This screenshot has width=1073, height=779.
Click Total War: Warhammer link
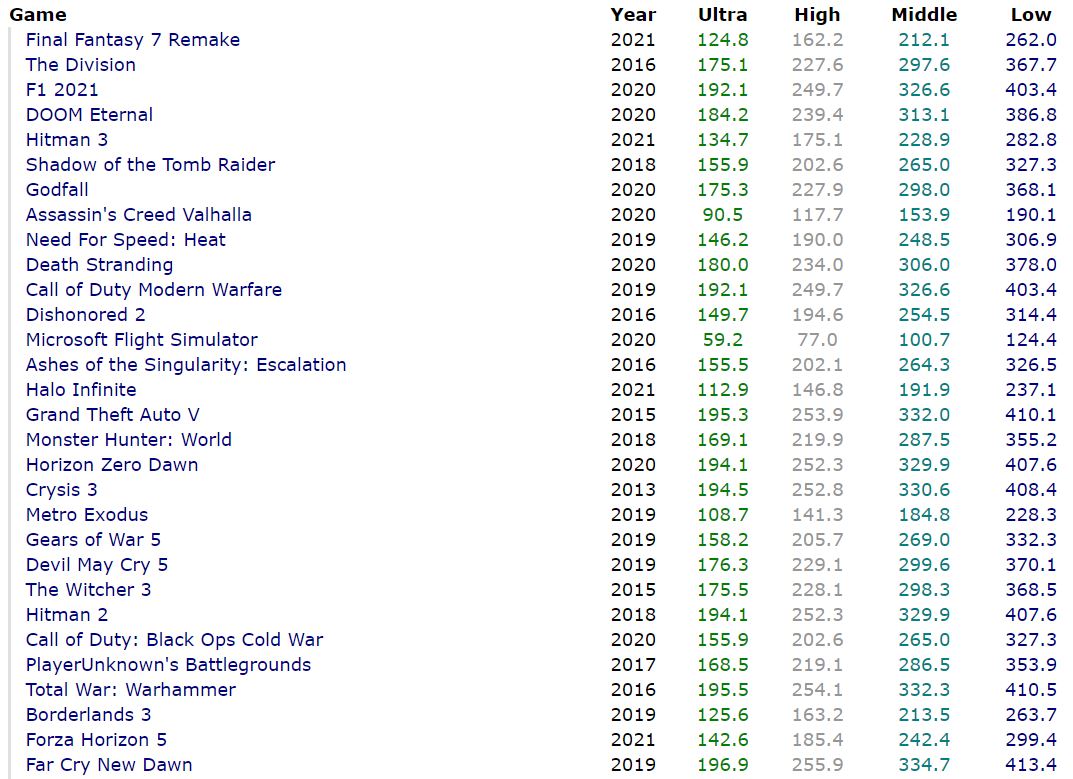(131, 690)
